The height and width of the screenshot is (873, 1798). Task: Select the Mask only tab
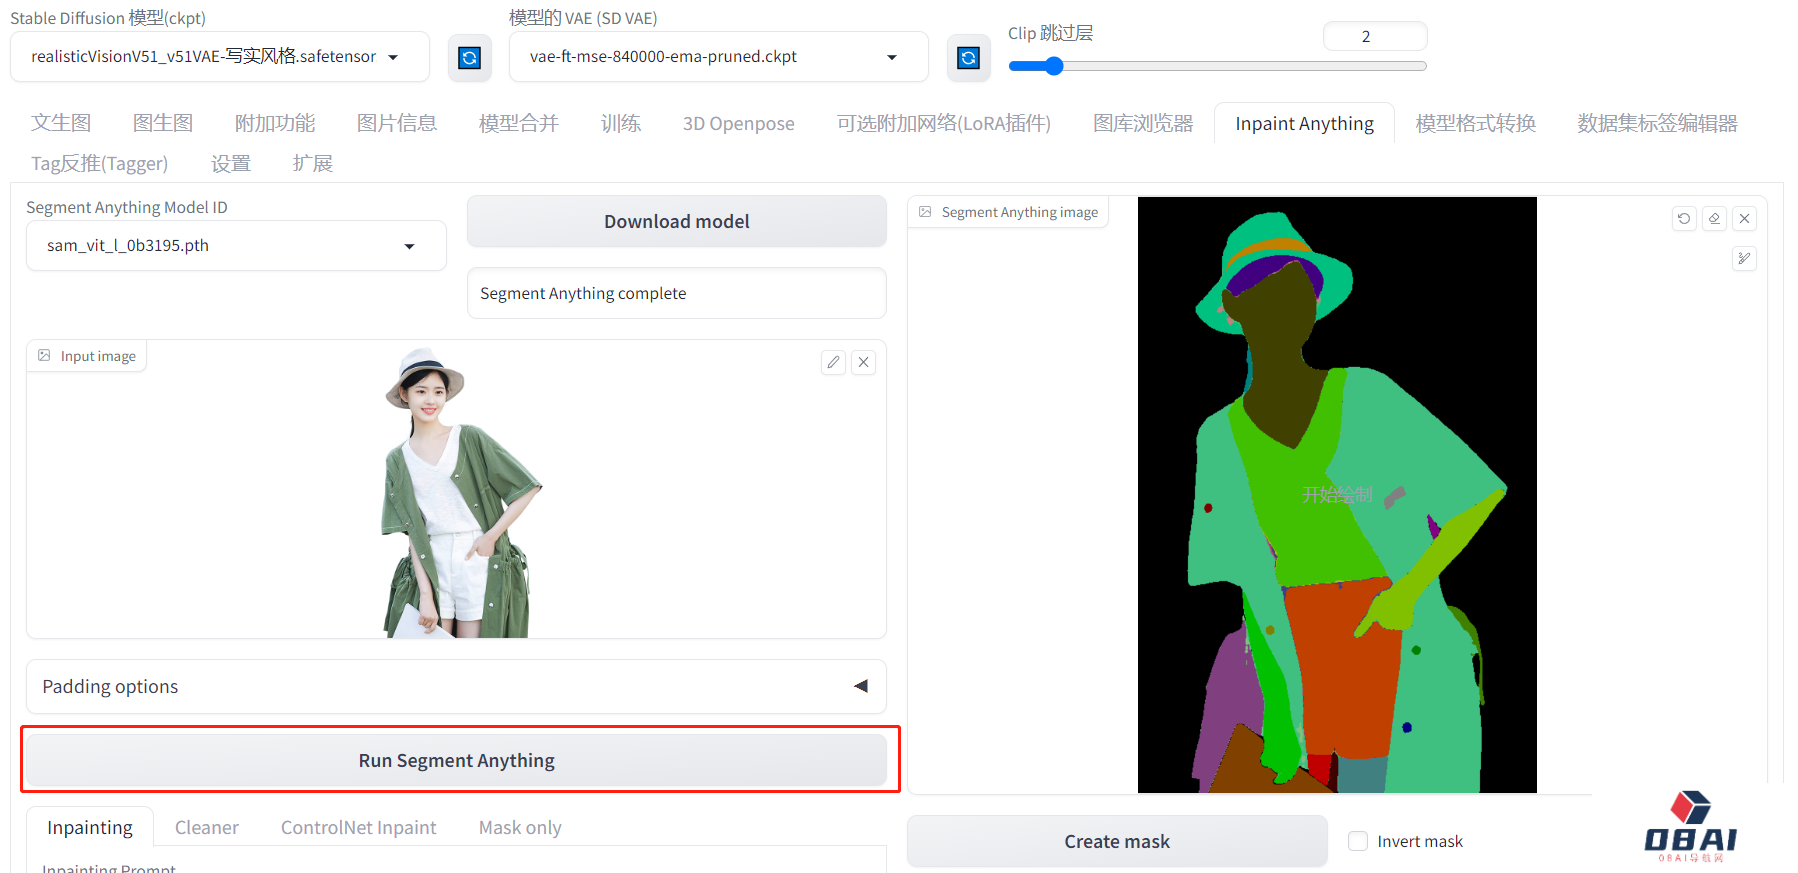point(520,827)
